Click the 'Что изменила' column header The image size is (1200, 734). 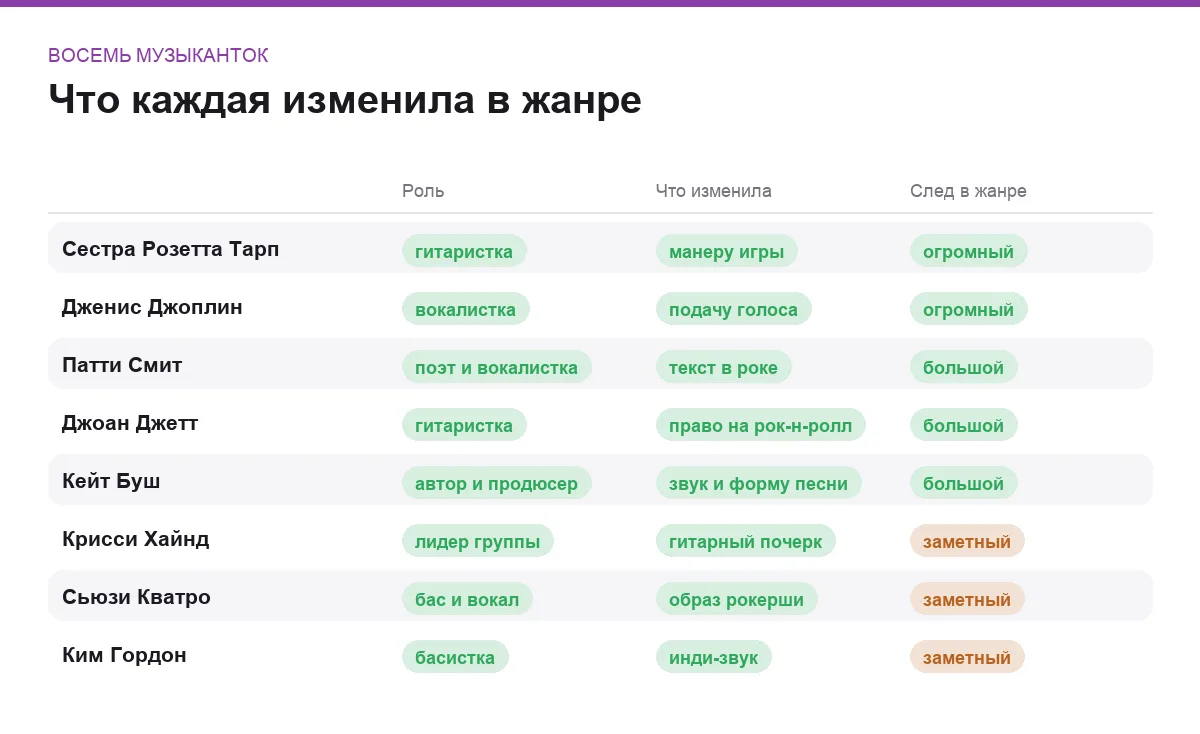714,191
